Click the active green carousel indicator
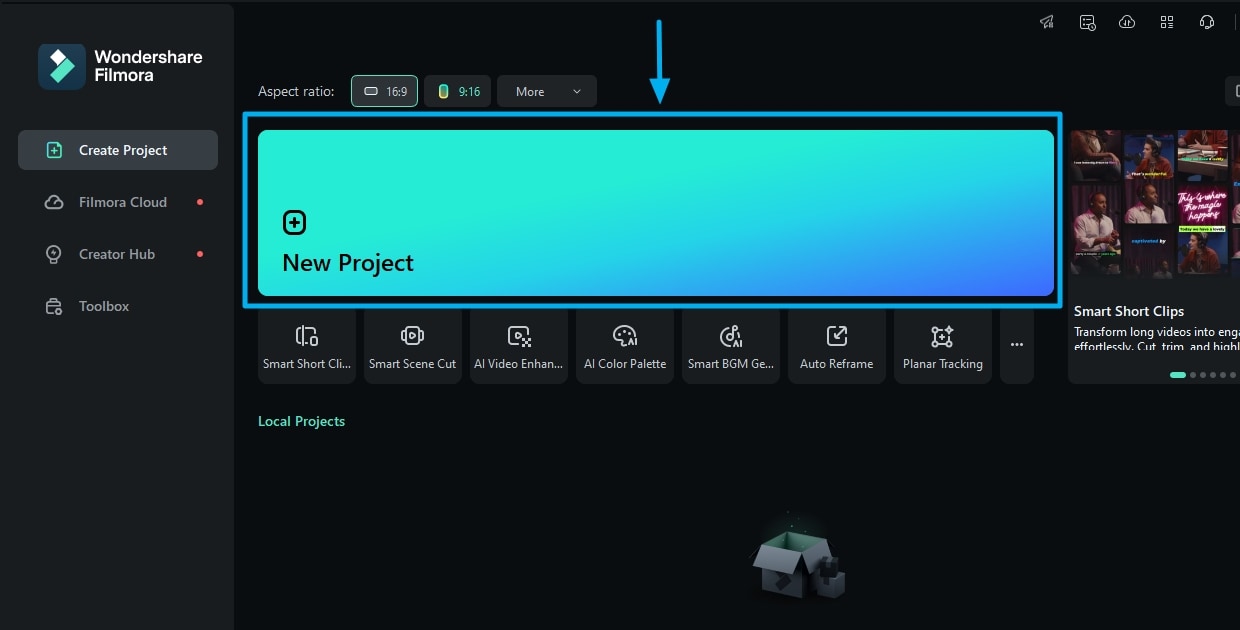The height and width of the screenshot is (630, 1240). 1178,375
